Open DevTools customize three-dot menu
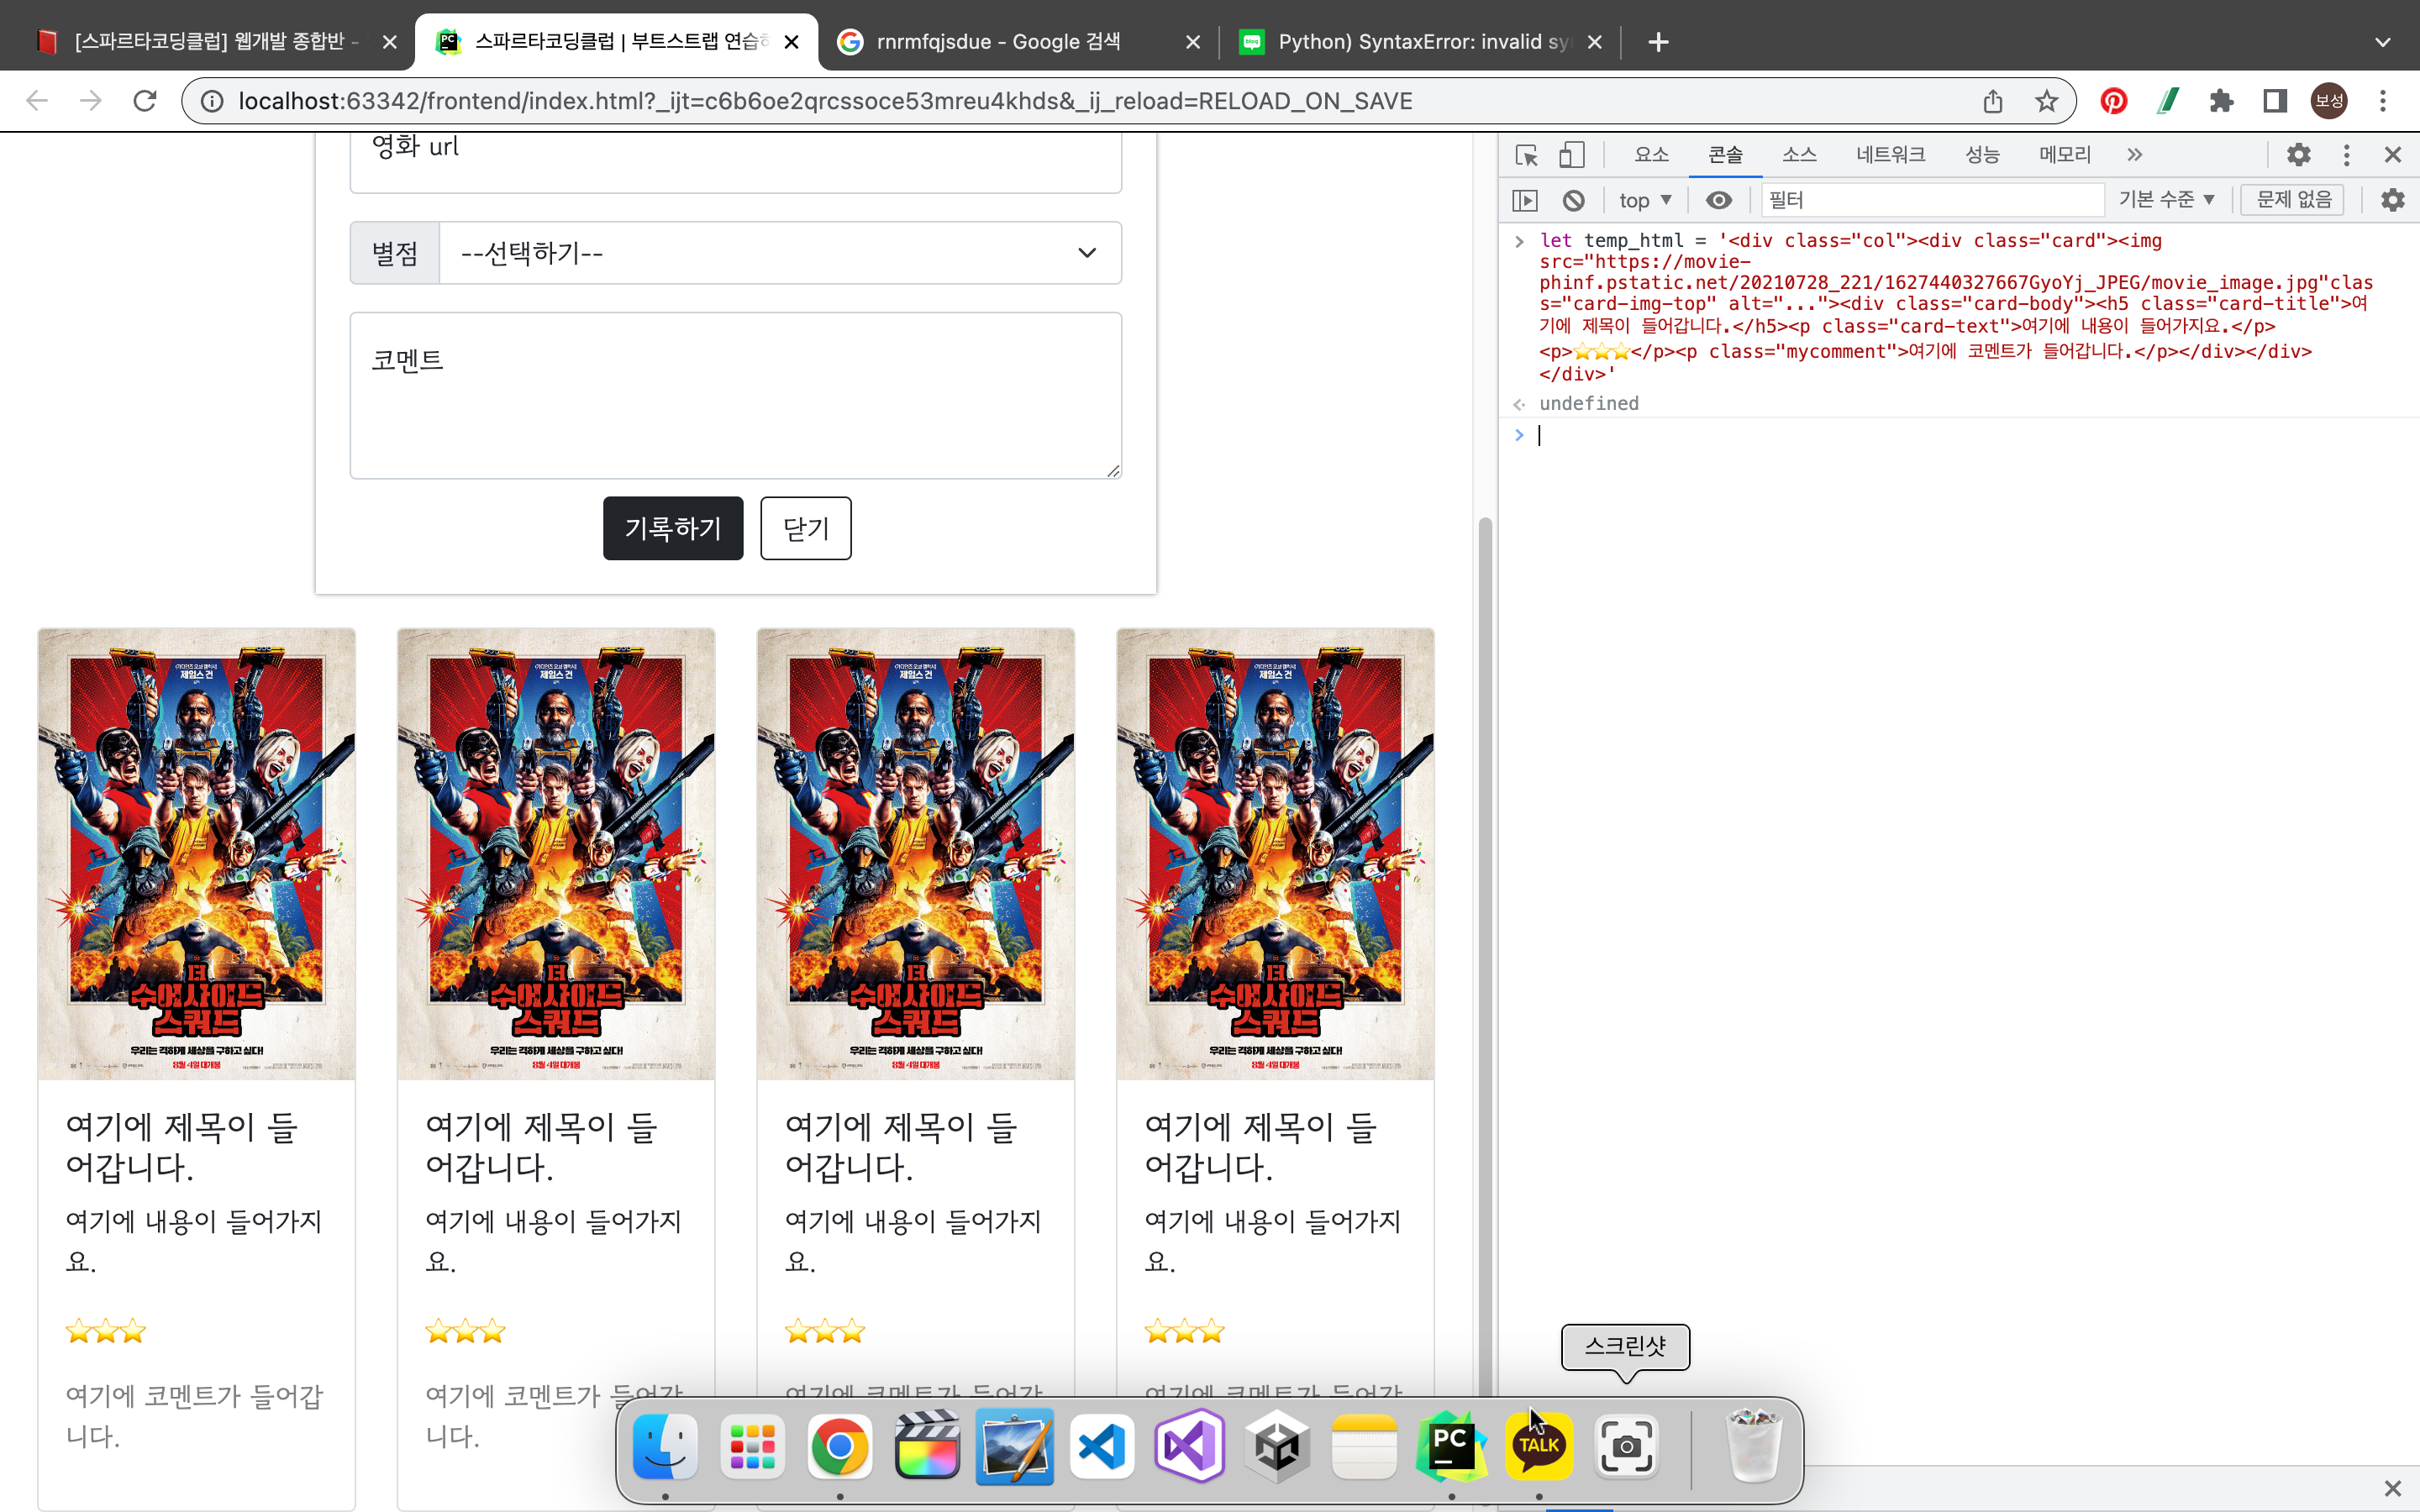Screen dimensions: 2420x1512 tap(2347, 155)
